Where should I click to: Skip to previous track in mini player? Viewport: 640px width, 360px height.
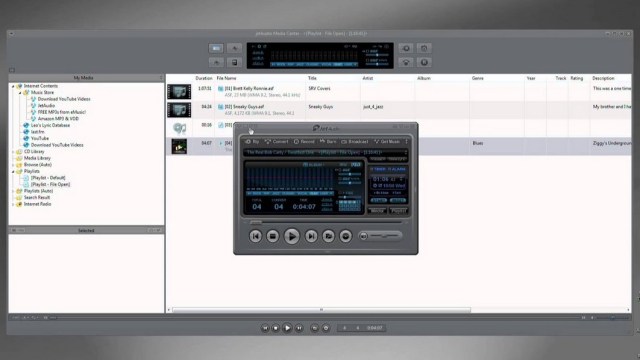(256, 236)
